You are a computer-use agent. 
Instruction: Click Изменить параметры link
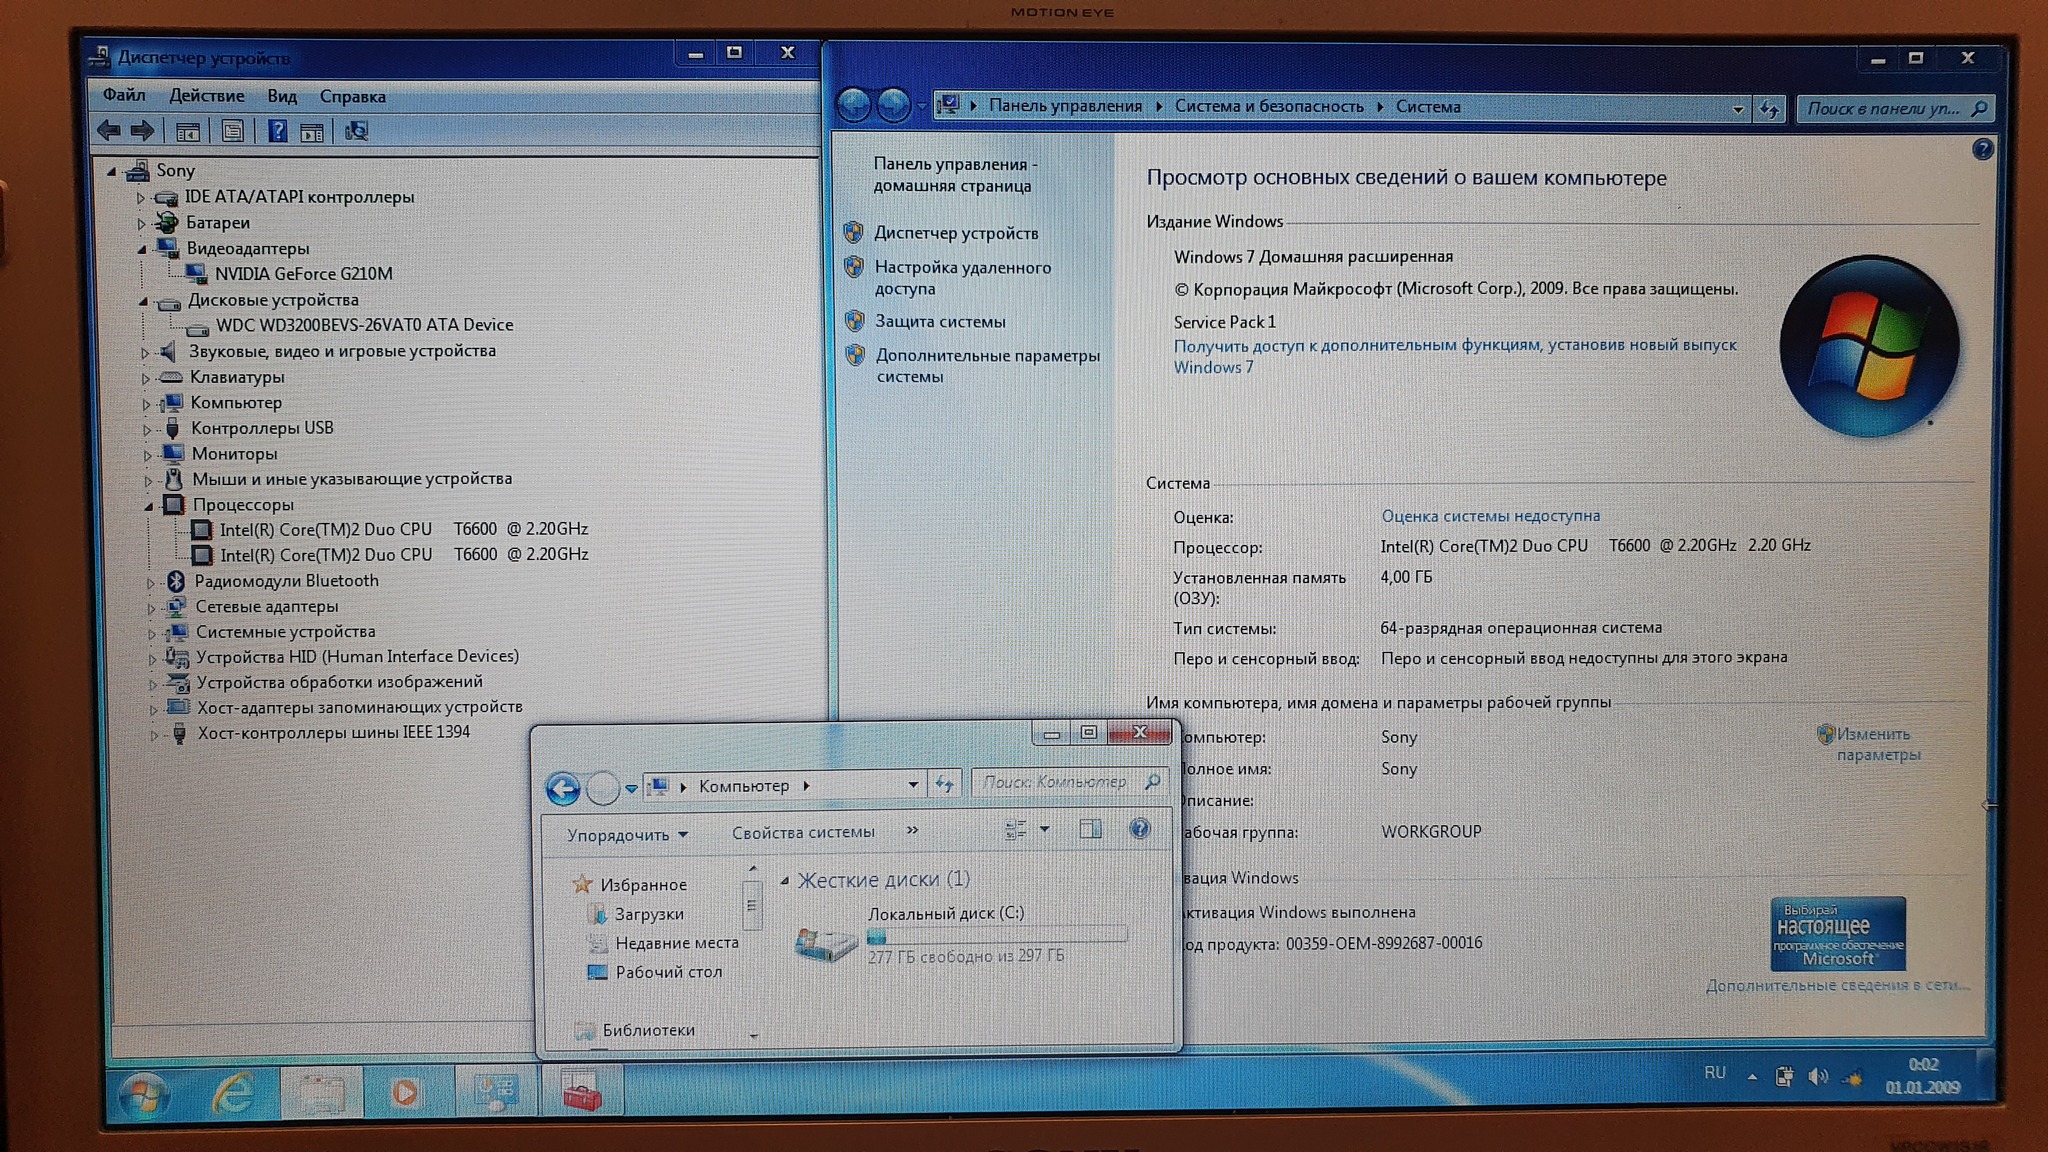coord(1877,744)
